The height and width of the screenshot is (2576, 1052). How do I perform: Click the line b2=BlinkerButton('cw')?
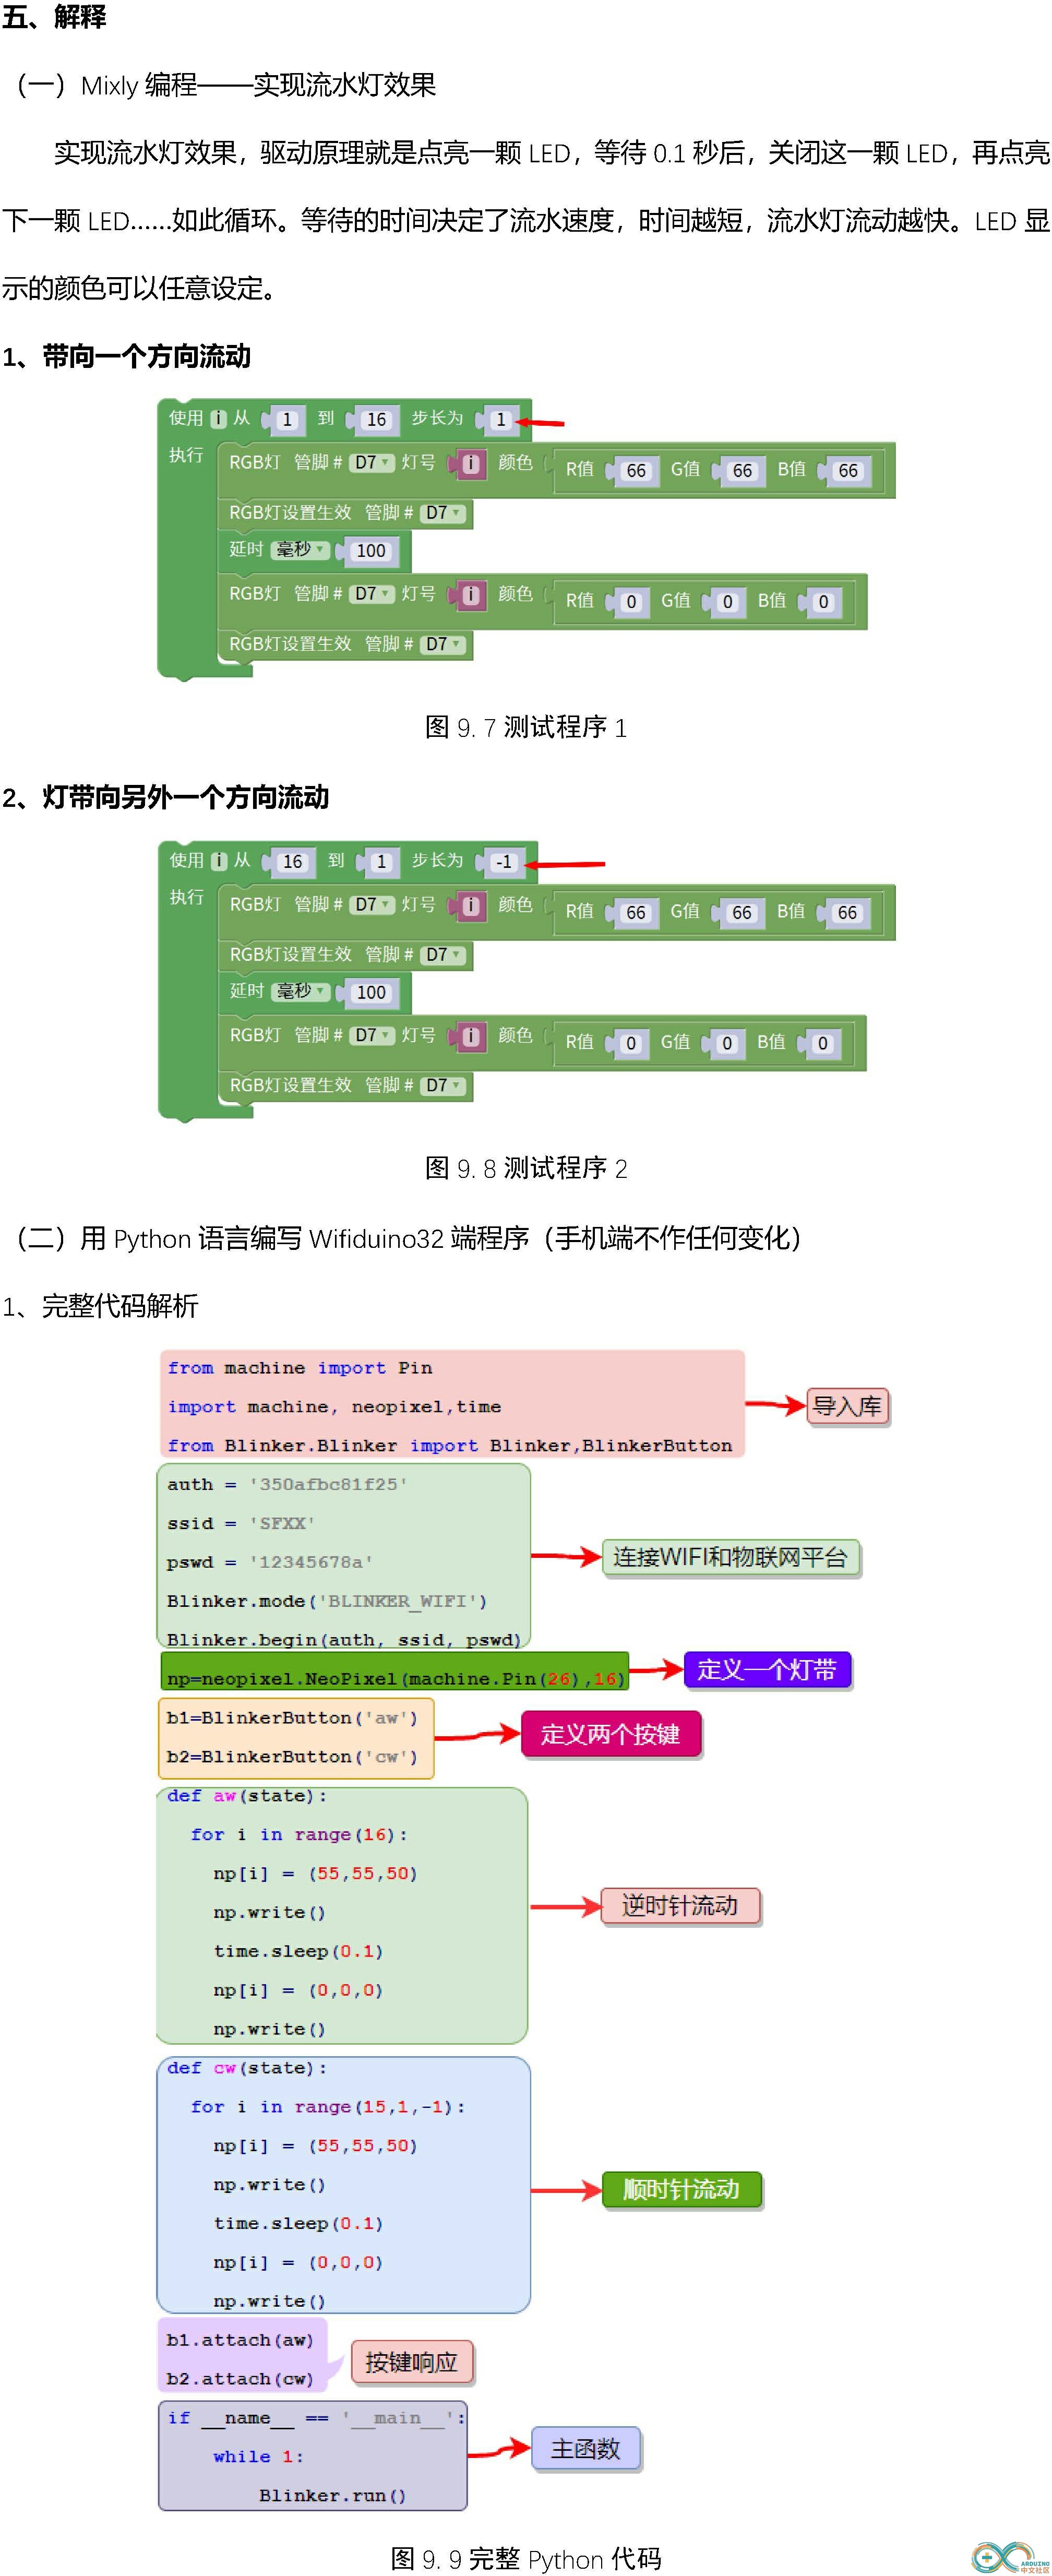pyautogui.click(x=292, y=1757)
